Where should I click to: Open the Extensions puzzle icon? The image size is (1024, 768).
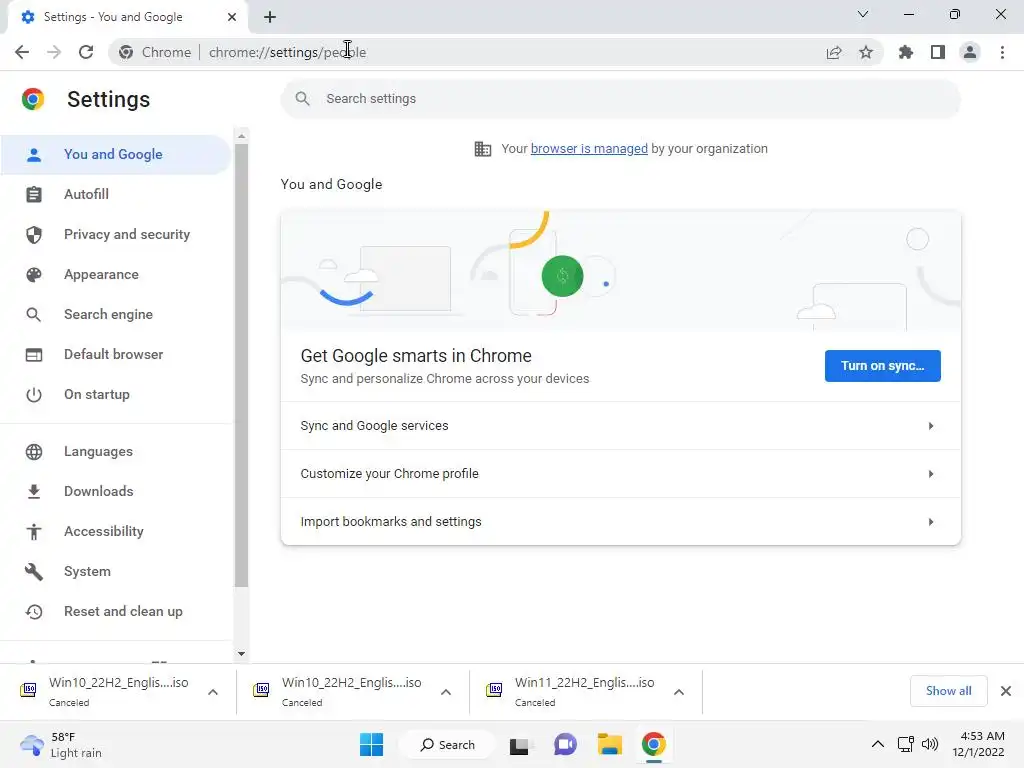(906, 52)
